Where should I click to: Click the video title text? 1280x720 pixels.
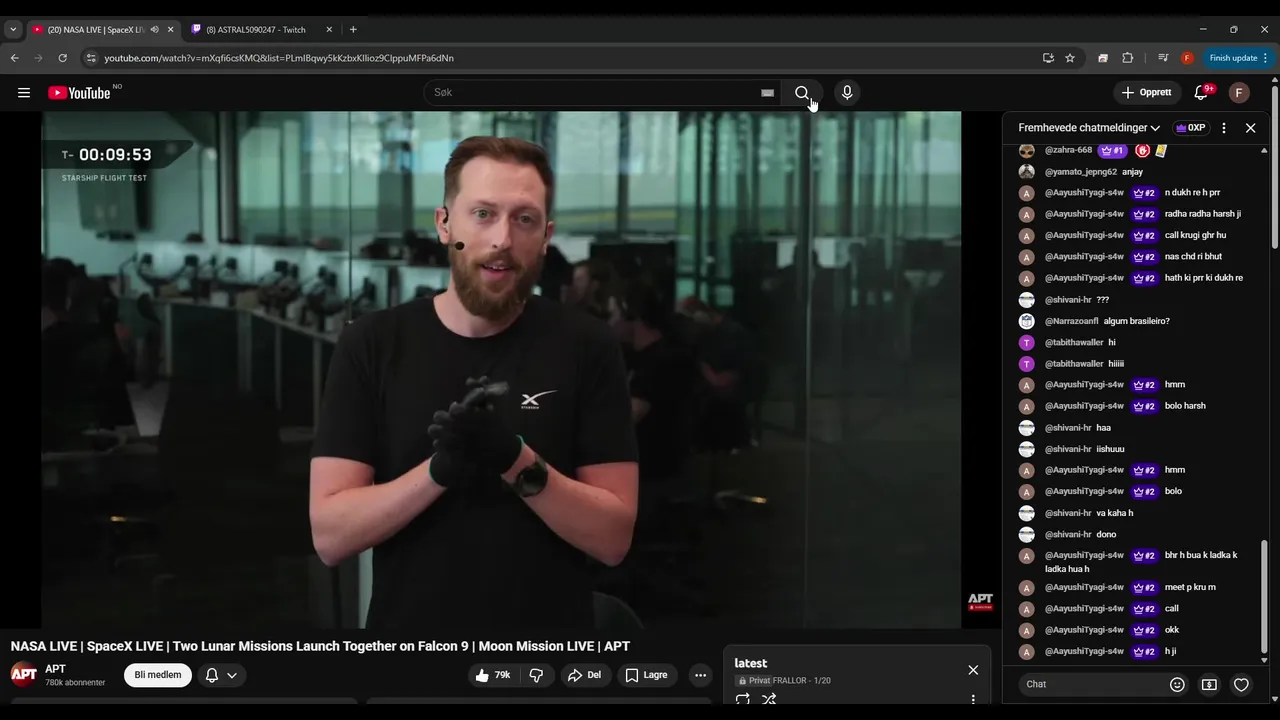(x=320, y=646)
